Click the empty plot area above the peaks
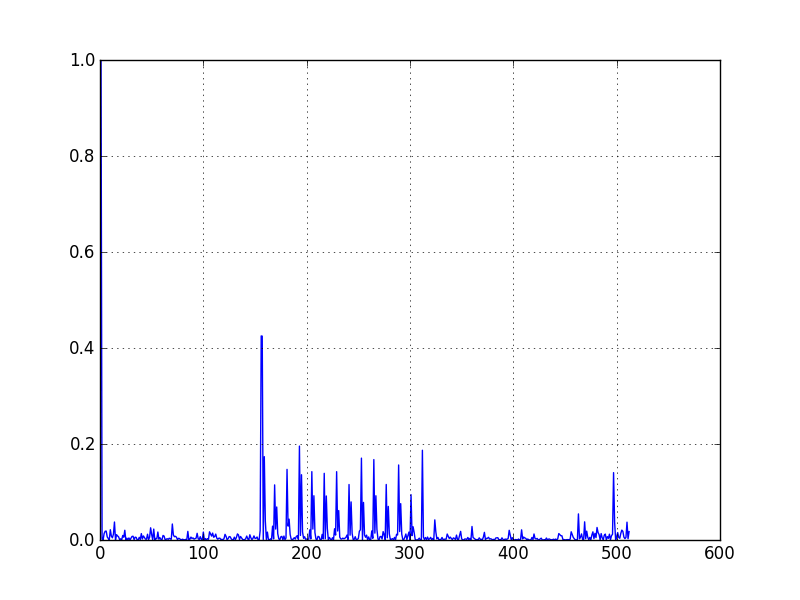This screenshot has width=800, height=600. 400,200
